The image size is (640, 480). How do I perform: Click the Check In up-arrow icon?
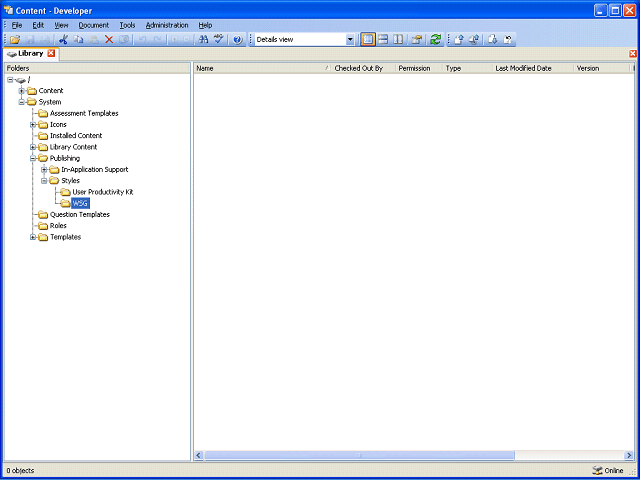(x=459, y=40)
